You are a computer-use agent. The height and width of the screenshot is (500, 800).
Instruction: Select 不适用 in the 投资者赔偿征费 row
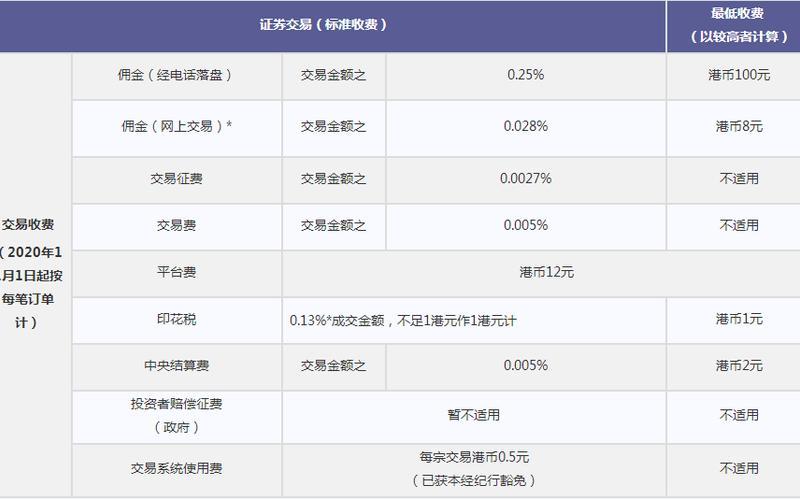click(739, 415)
